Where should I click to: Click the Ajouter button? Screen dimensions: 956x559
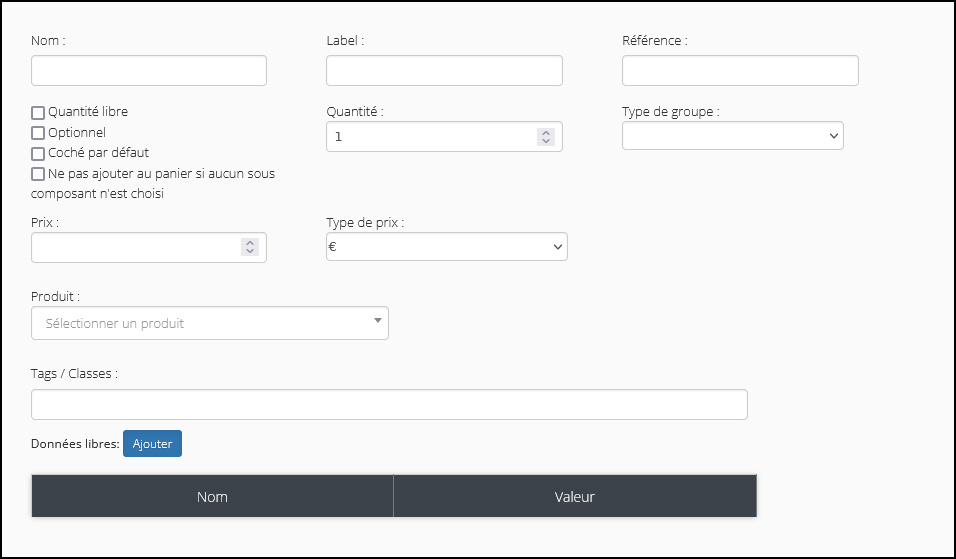[x=152, y=443]
